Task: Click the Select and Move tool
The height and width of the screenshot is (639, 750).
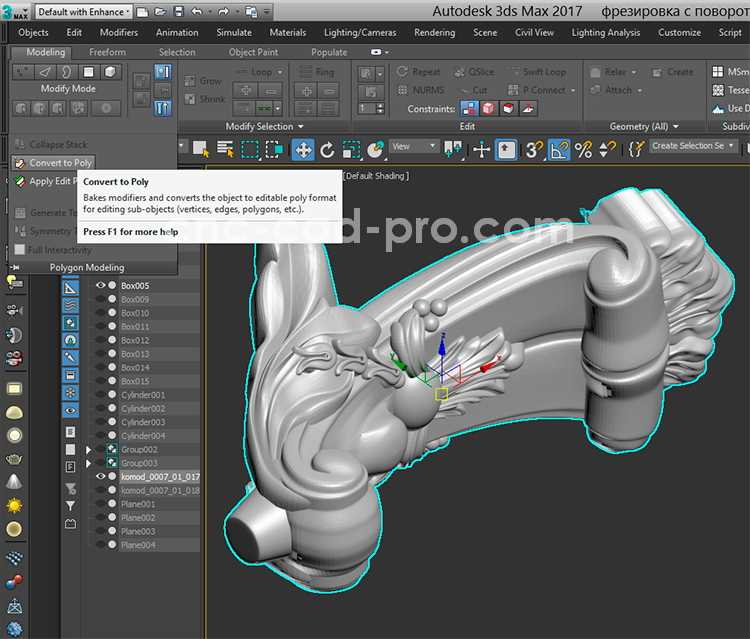Action: (303, 150)
